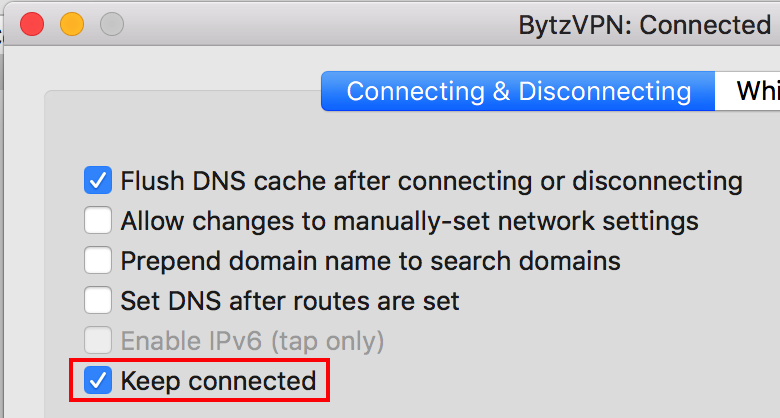Screen dimensions: 780x418
Task: Click the BytzVPN: Connected window title
Action: [x=645, y=25]
